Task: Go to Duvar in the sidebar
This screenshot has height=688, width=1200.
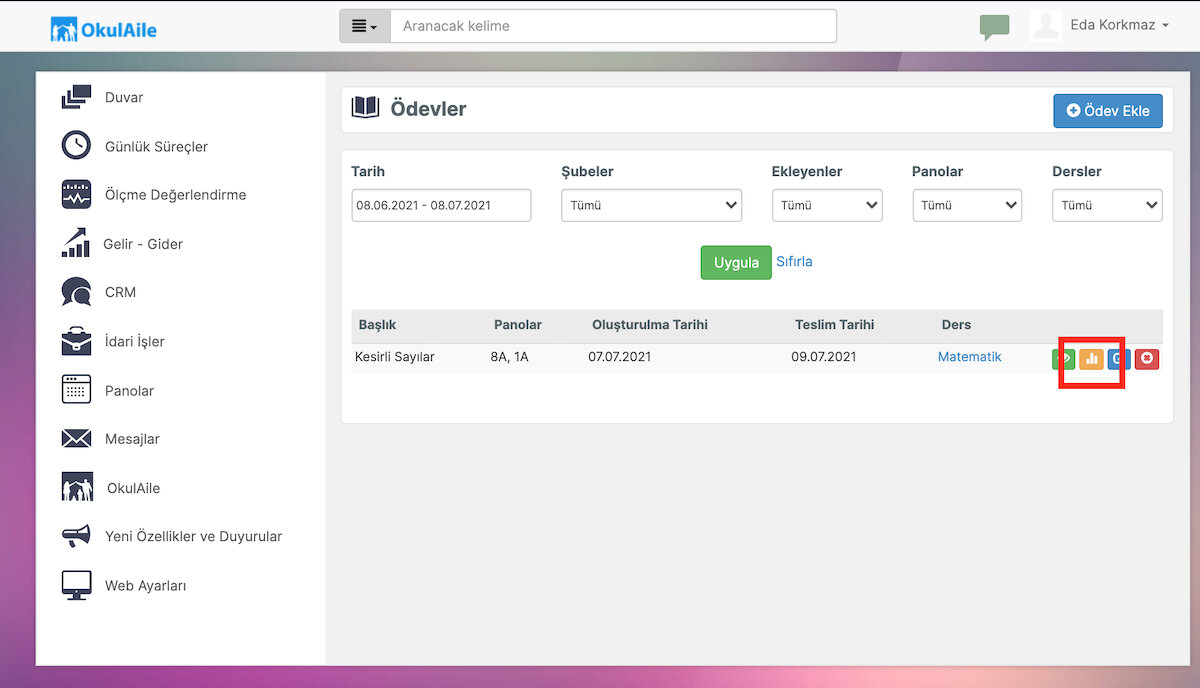Action: [x=124, y=97]
